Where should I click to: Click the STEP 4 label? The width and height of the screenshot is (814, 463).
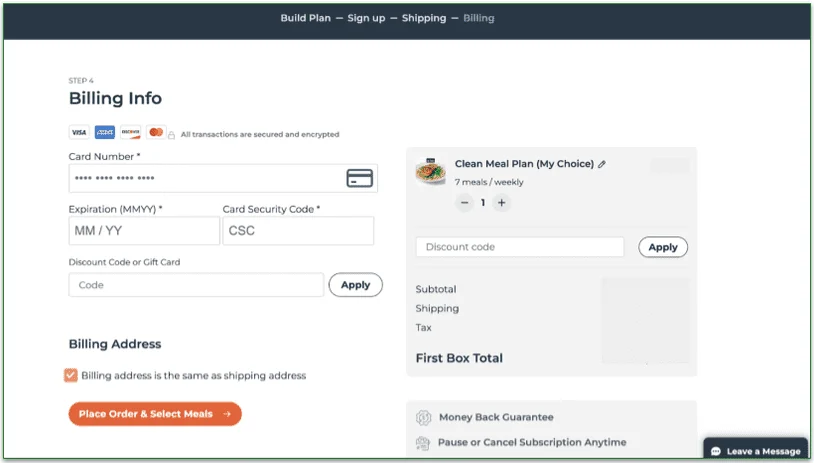click(x=81, y=80)
